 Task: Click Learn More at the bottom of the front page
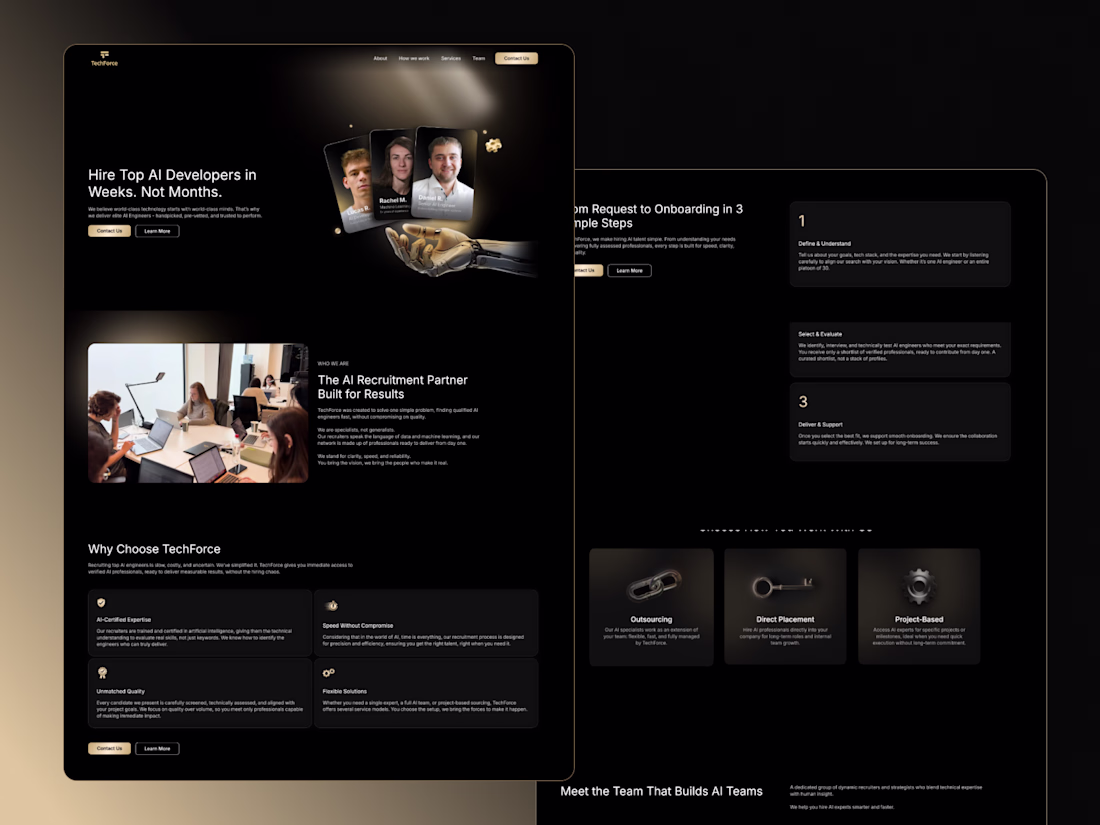click(x=157, y=749)
